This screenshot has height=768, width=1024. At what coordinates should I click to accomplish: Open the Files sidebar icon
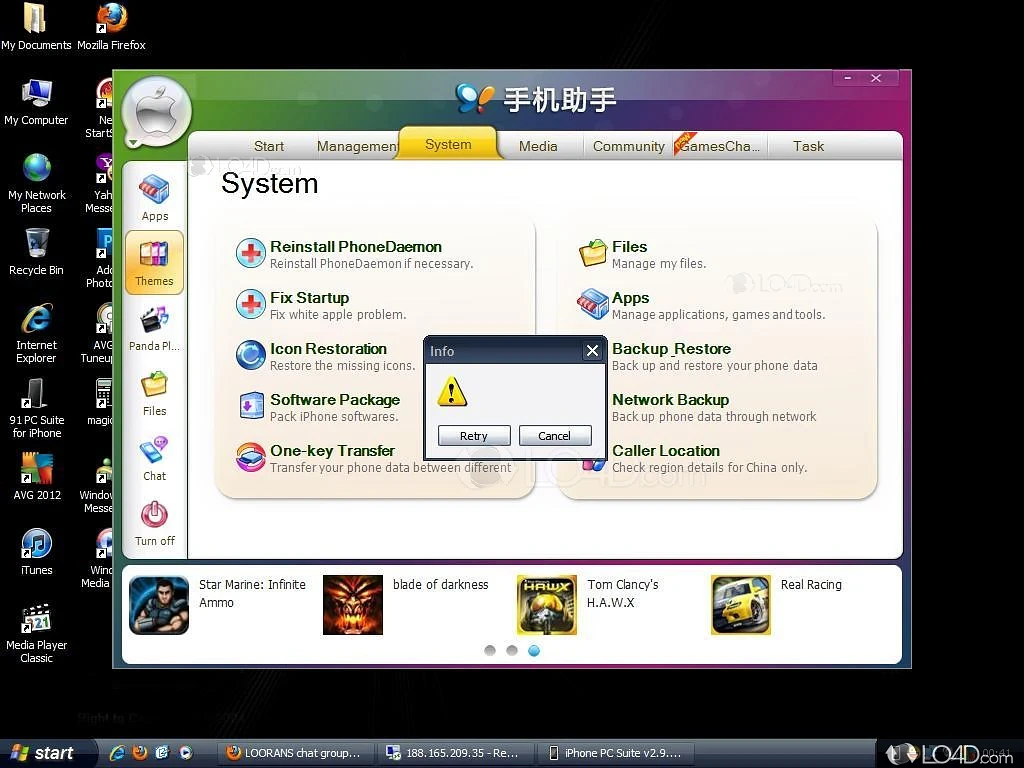pos(155,392)
